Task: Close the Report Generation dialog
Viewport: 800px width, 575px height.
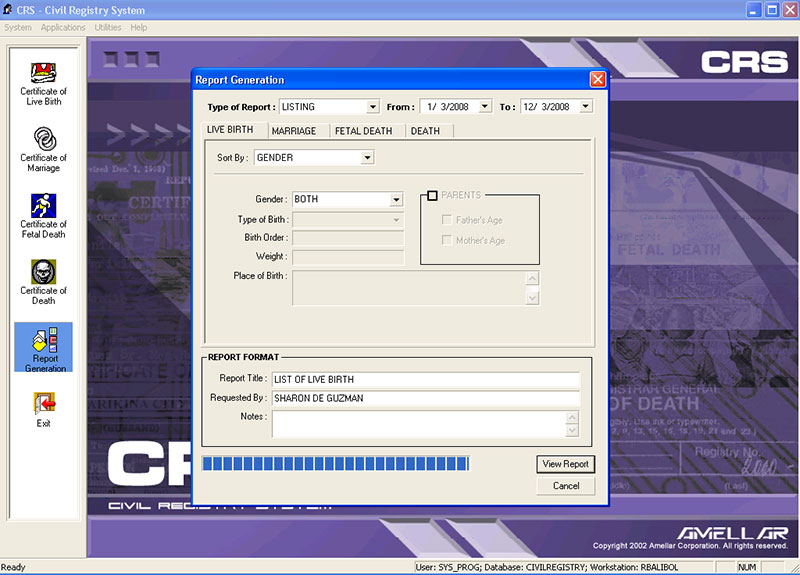Action: click(597, 80)
